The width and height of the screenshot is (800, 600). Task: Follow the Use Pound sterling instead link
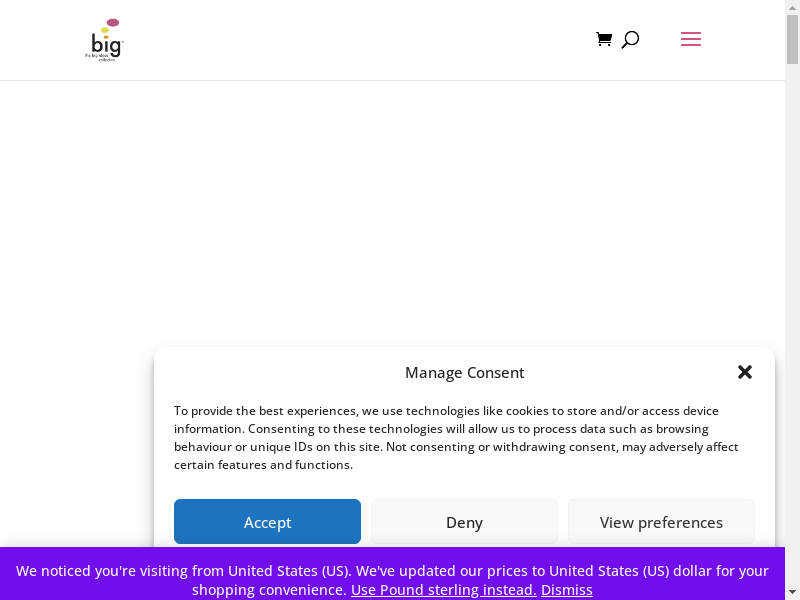pos(443,590)
